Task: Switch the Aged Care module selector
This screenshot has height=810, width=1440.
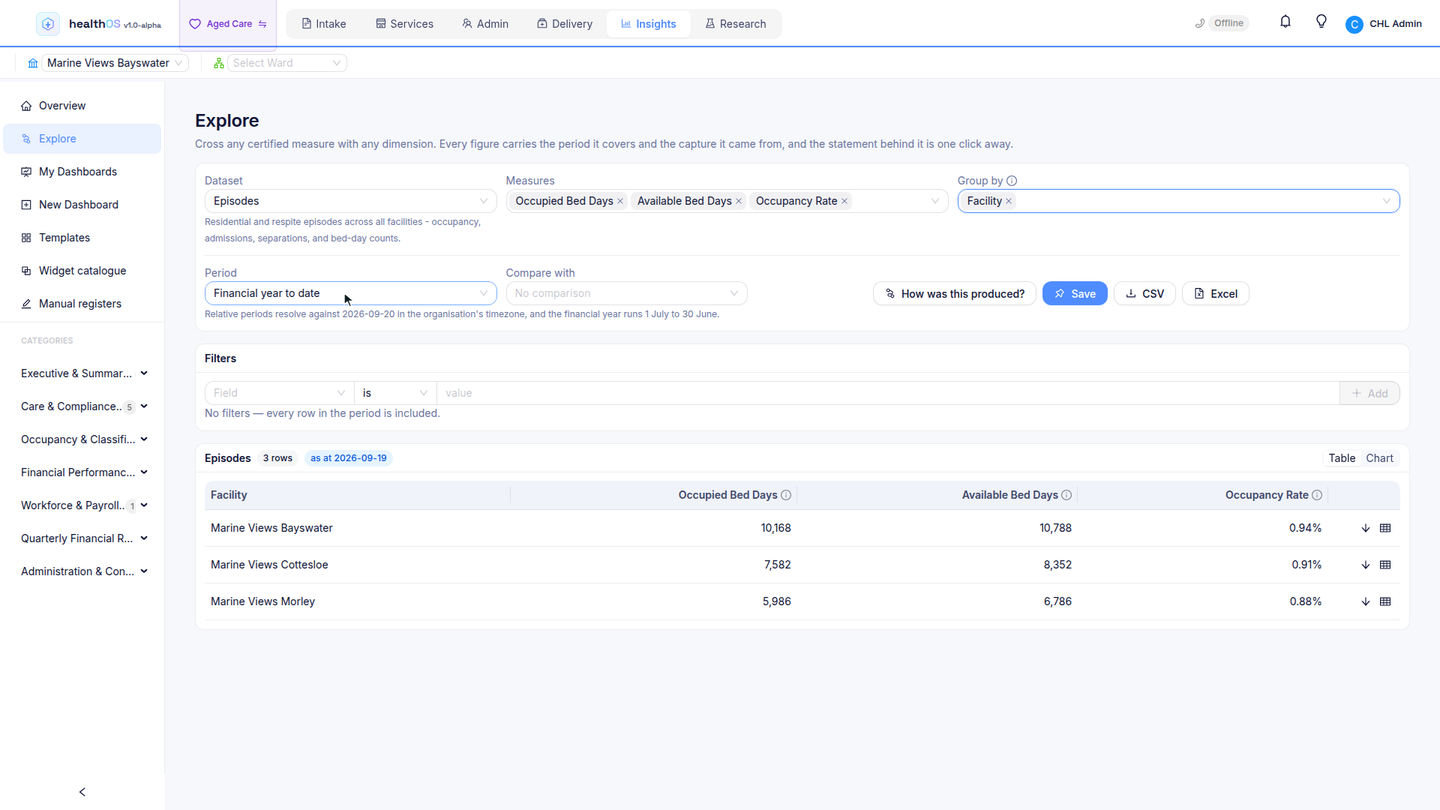Action: (x=228, y=24)
